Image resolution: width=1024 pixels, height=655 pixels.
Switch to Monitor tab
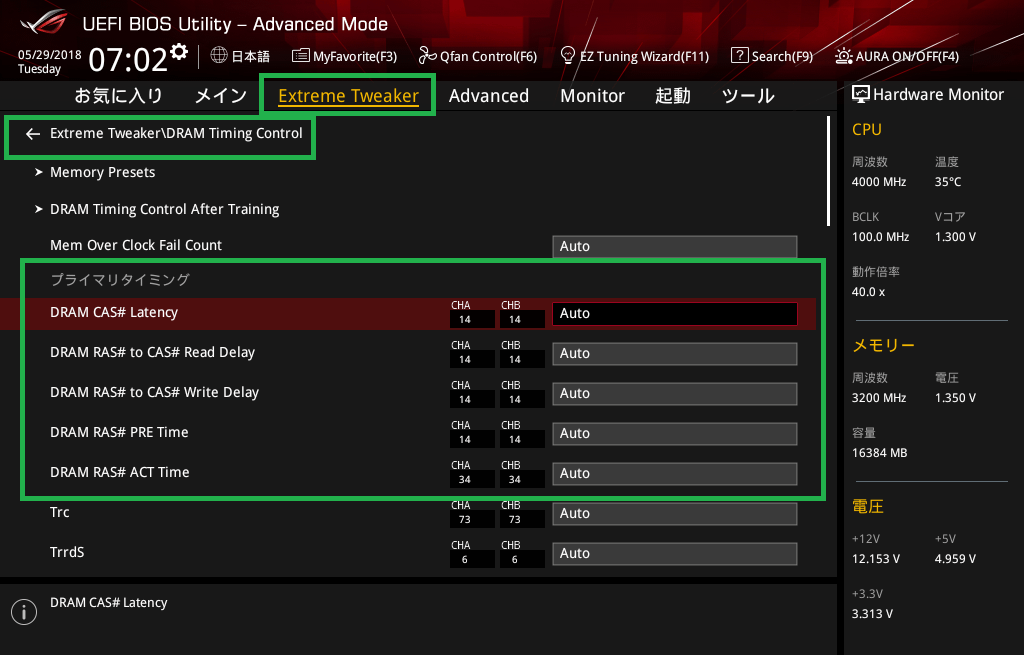592,95
